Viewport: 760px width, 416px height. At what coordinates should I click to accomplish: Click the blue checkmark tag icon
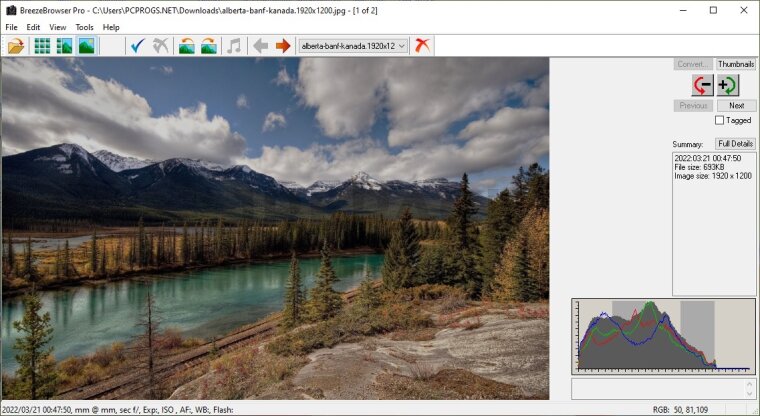(138, 46)
